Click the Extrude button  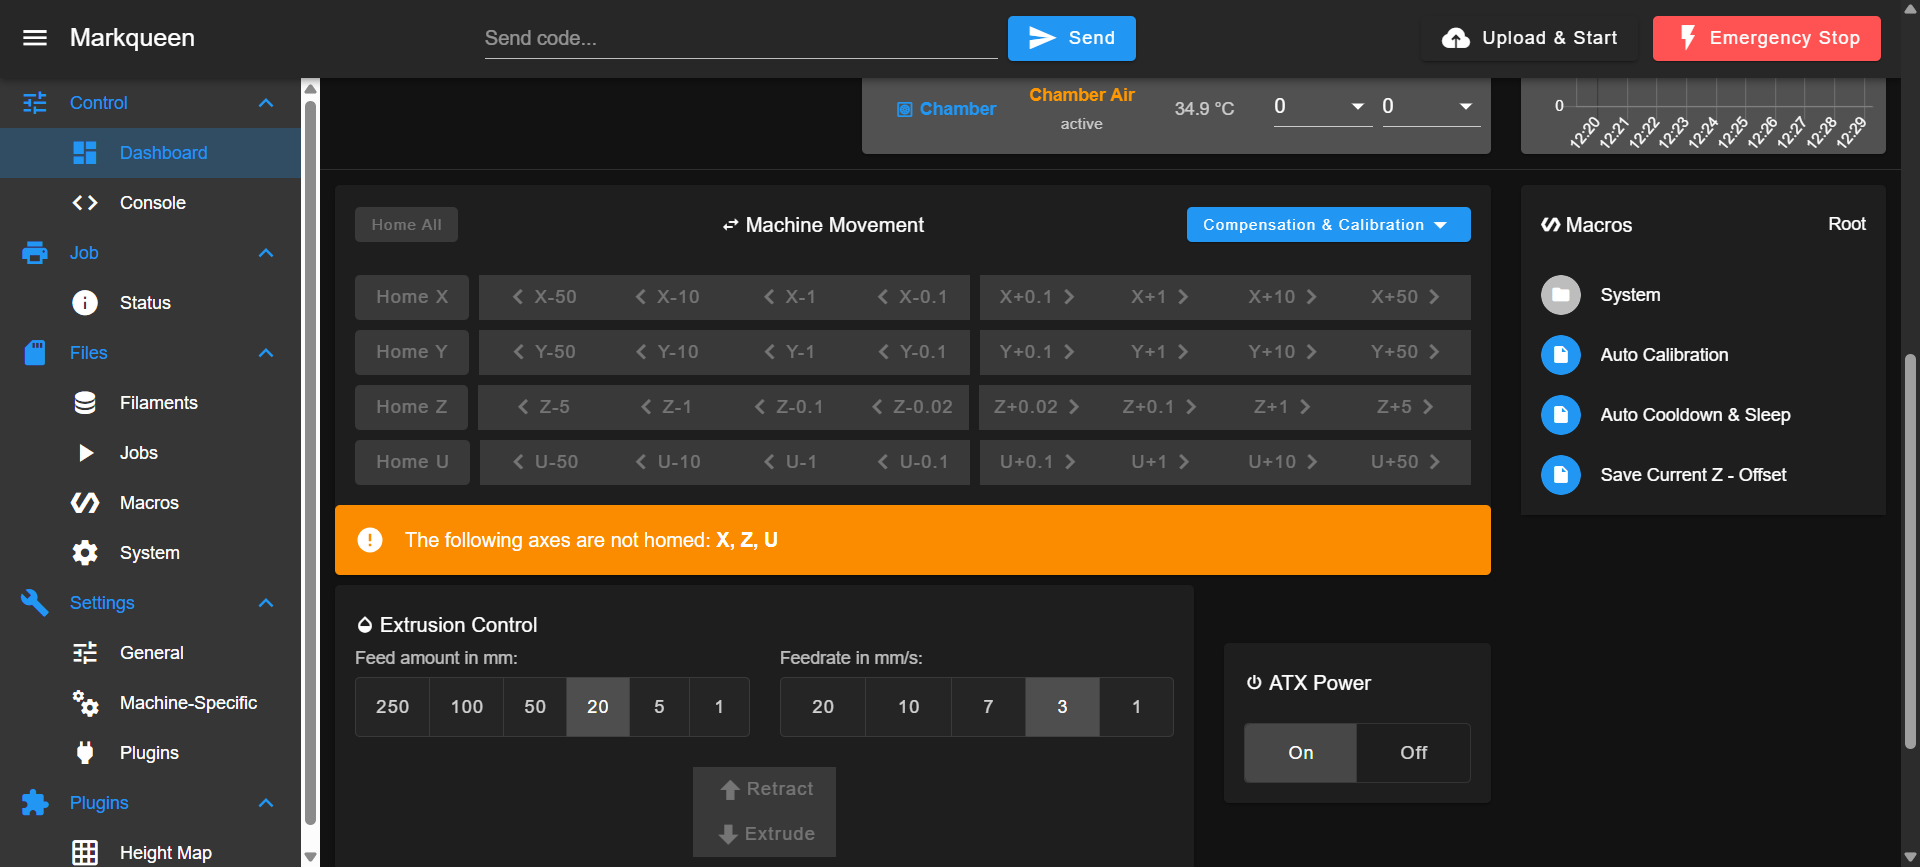765,834
